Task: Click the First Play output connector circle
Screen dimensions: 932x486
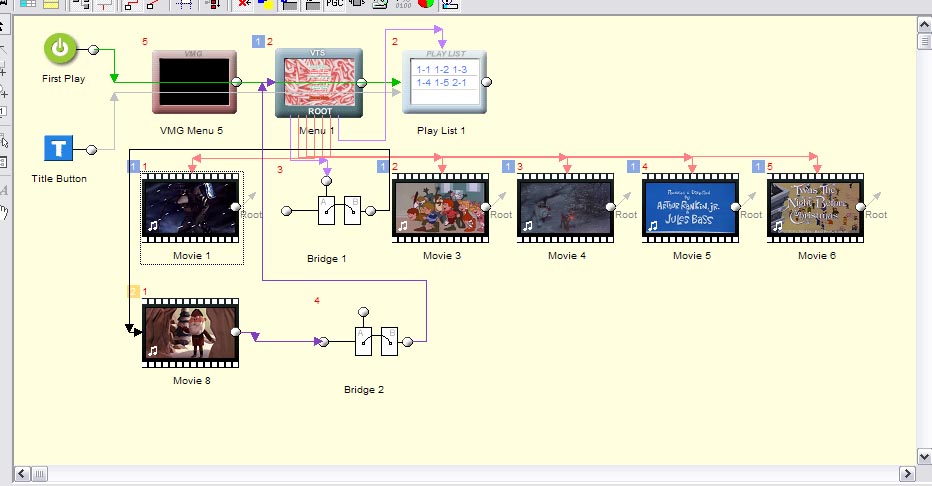Action: coord(93,50)
